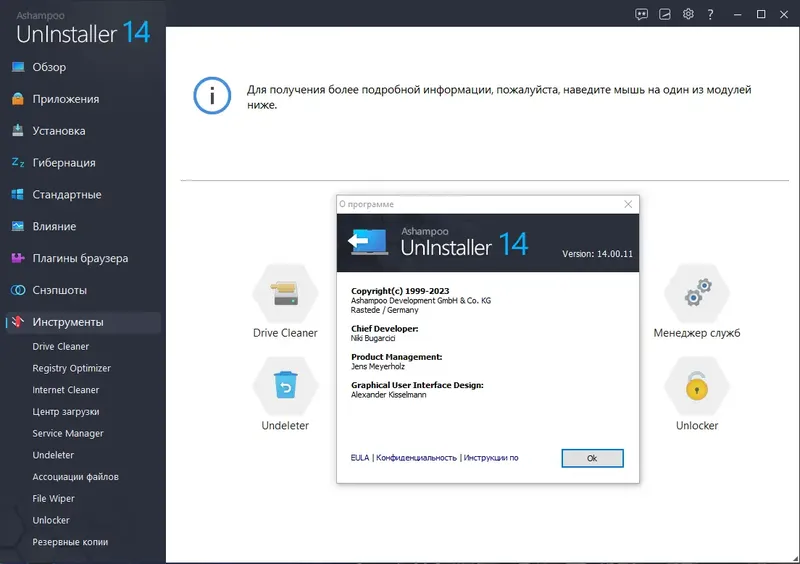Viewport: 800px width, 564px height.
Task: Open Internet Cleaner submenu entry
Action: pyautogui.click(x=65, y=389)
